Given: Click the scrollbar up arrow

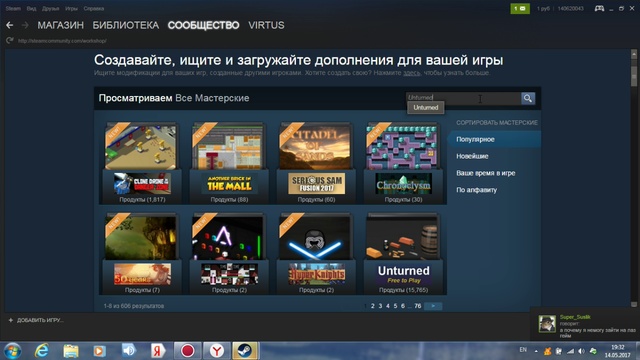Looking at the screenshot, I should [x=633, y=54].
